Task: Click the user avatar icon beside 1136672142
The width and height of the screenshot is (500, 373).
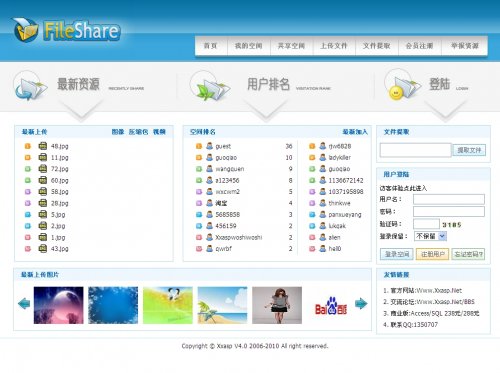Action: [x=323, y=180]
